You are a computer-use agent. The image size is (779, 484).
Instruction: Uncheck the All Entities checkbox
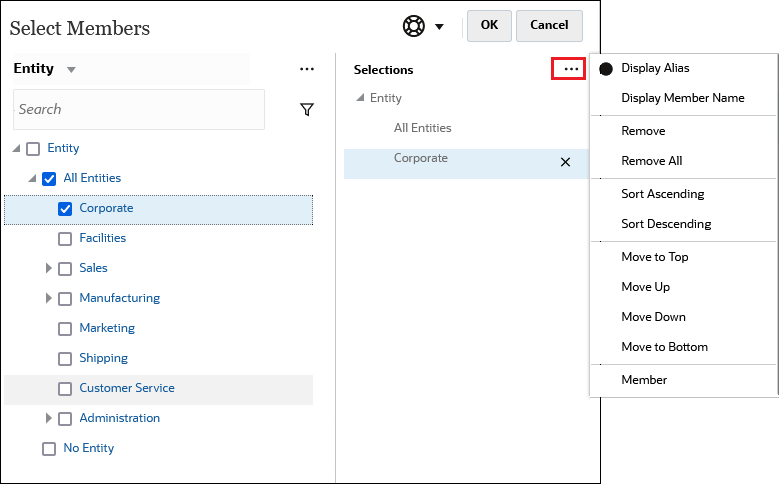49,179
